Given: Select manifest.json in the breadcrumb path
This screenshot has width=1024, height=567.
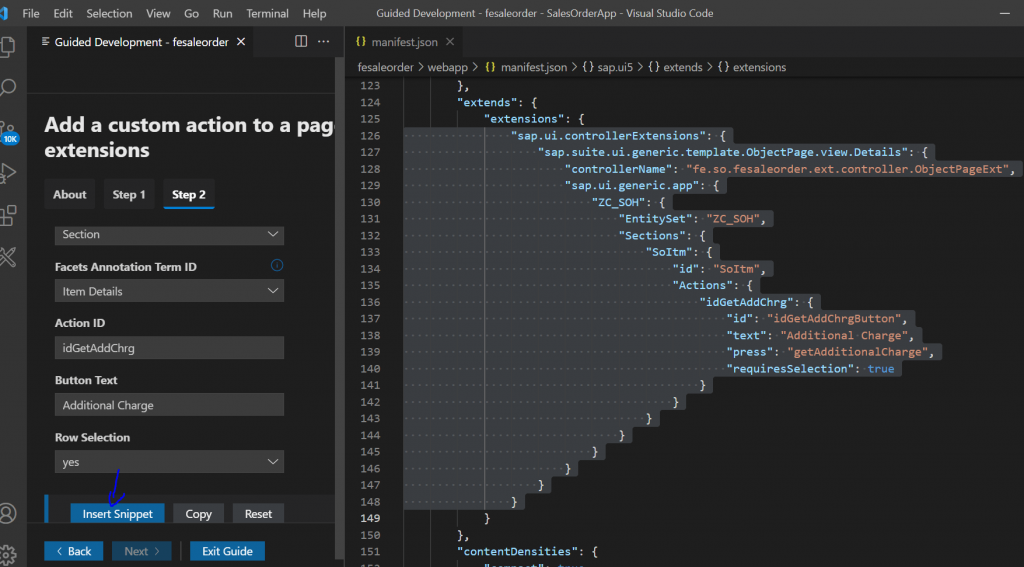Looking at the screenshot, I should pyautogui.click(x=534, y=67).
